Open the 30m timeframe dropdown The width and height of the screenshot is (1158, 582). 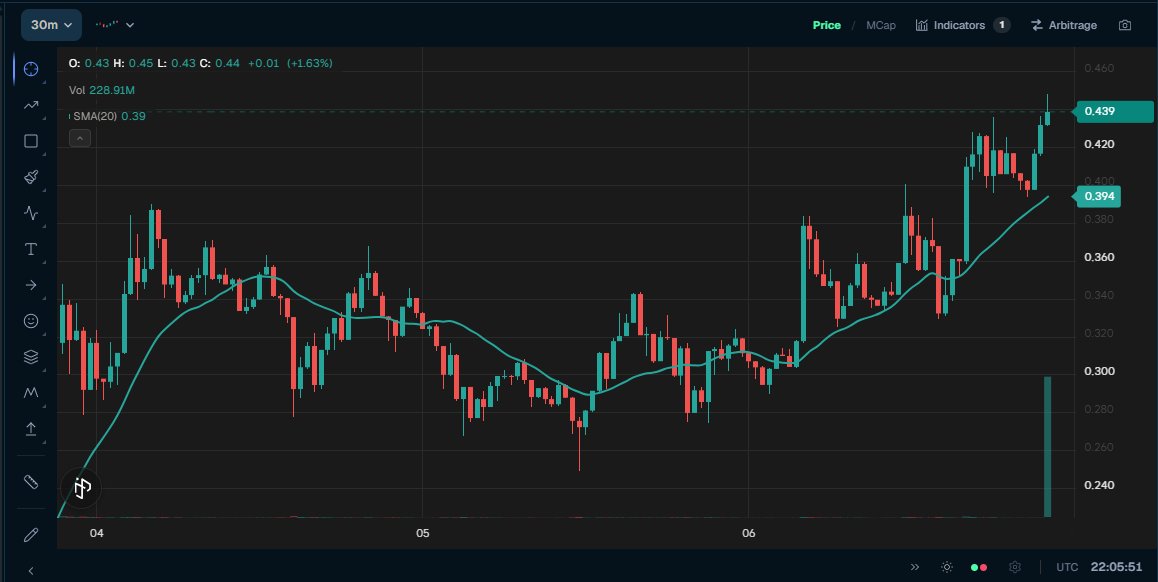pyautogui.click(x=51, y=25)
